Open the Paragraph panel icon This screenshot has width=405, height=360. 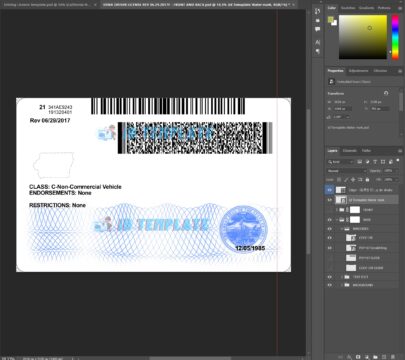pyautogui.click(x=317, y=51)
